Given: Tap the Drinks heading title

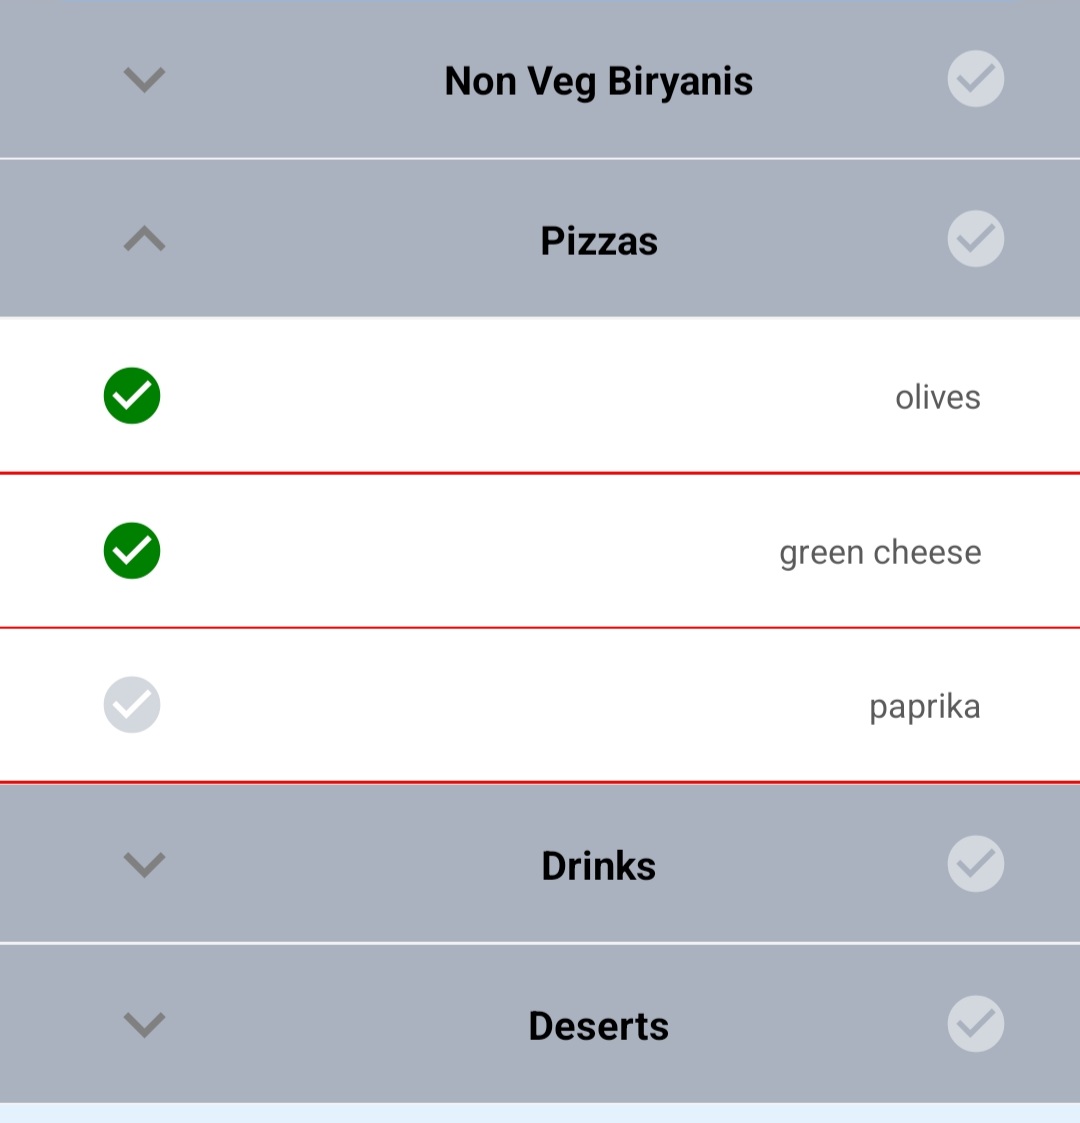Looking at the screenshot, I should point(599,866).
